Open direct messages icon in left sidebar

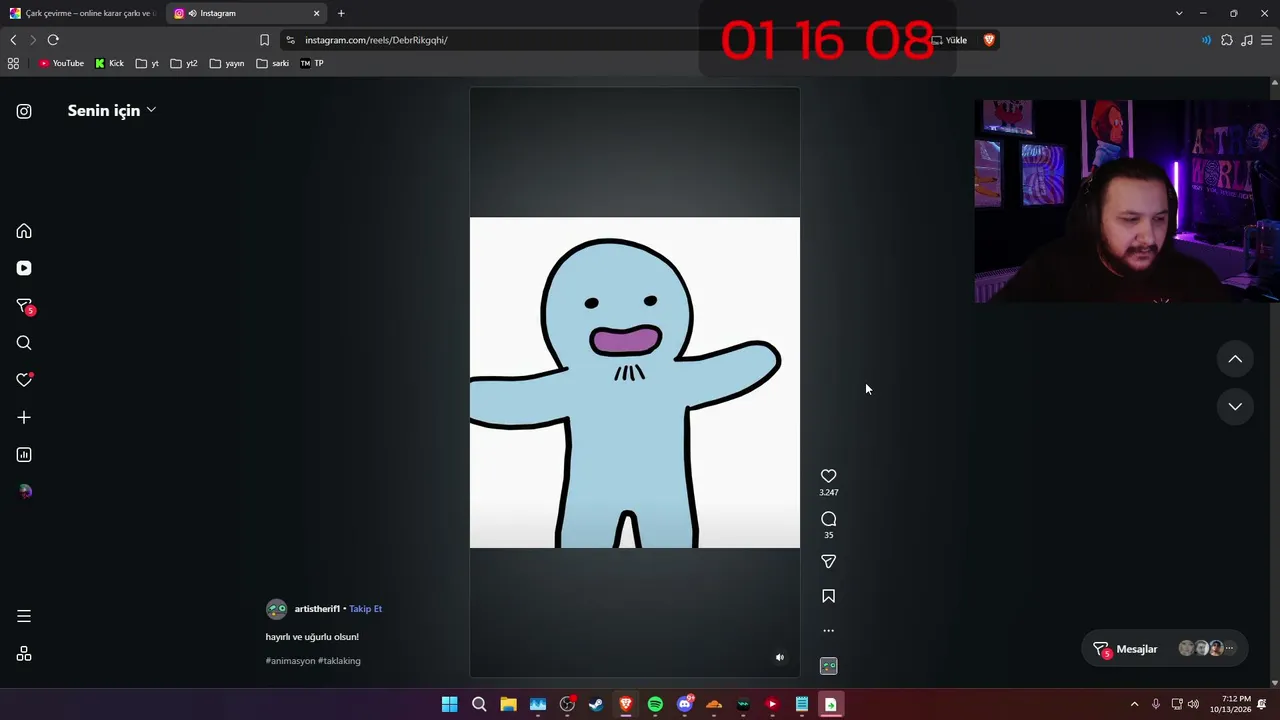tap(24, 306)
